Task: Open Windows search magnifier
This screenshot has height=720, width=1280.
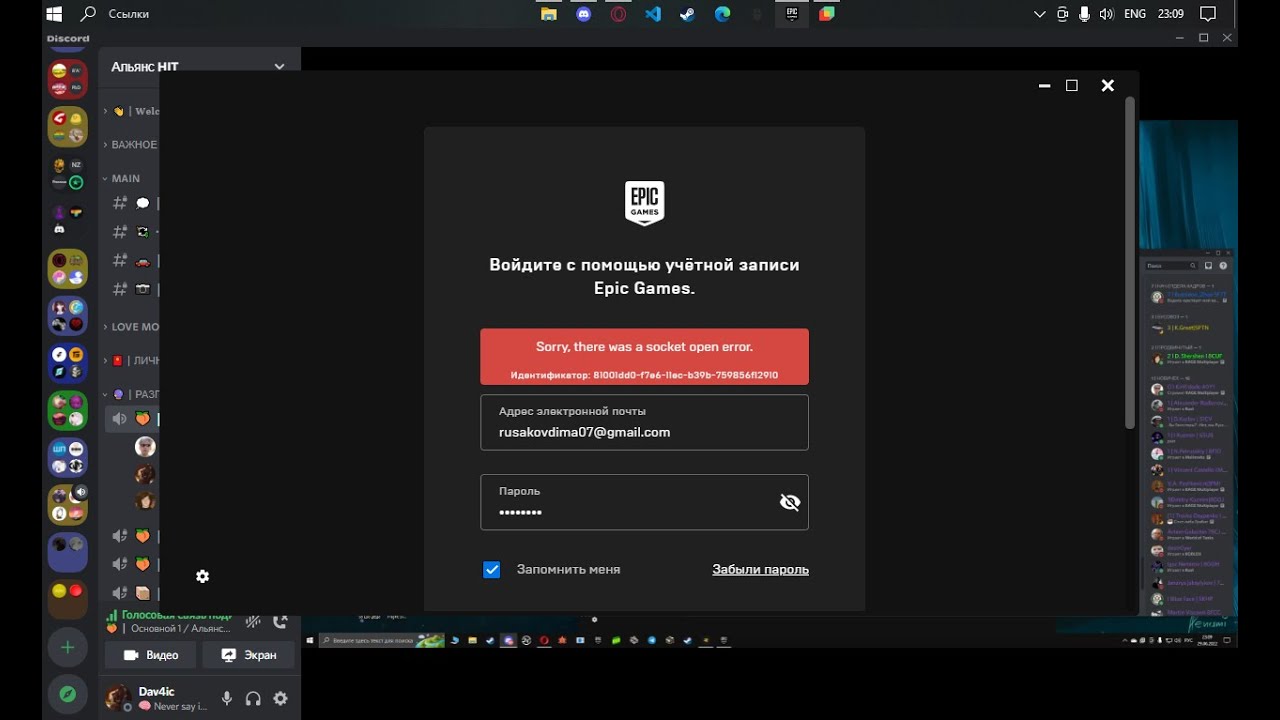Action: point(88,14)
